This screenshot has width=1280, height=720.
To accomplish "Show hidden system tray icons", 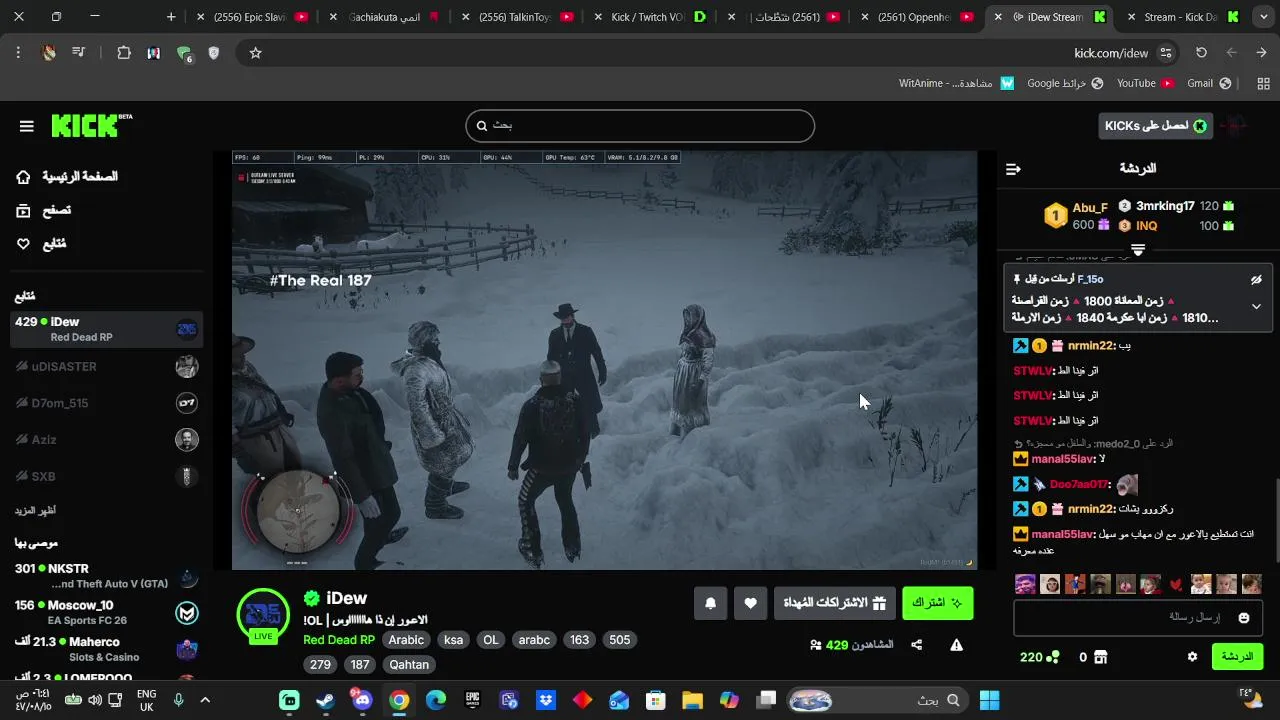I will (205, 700).
